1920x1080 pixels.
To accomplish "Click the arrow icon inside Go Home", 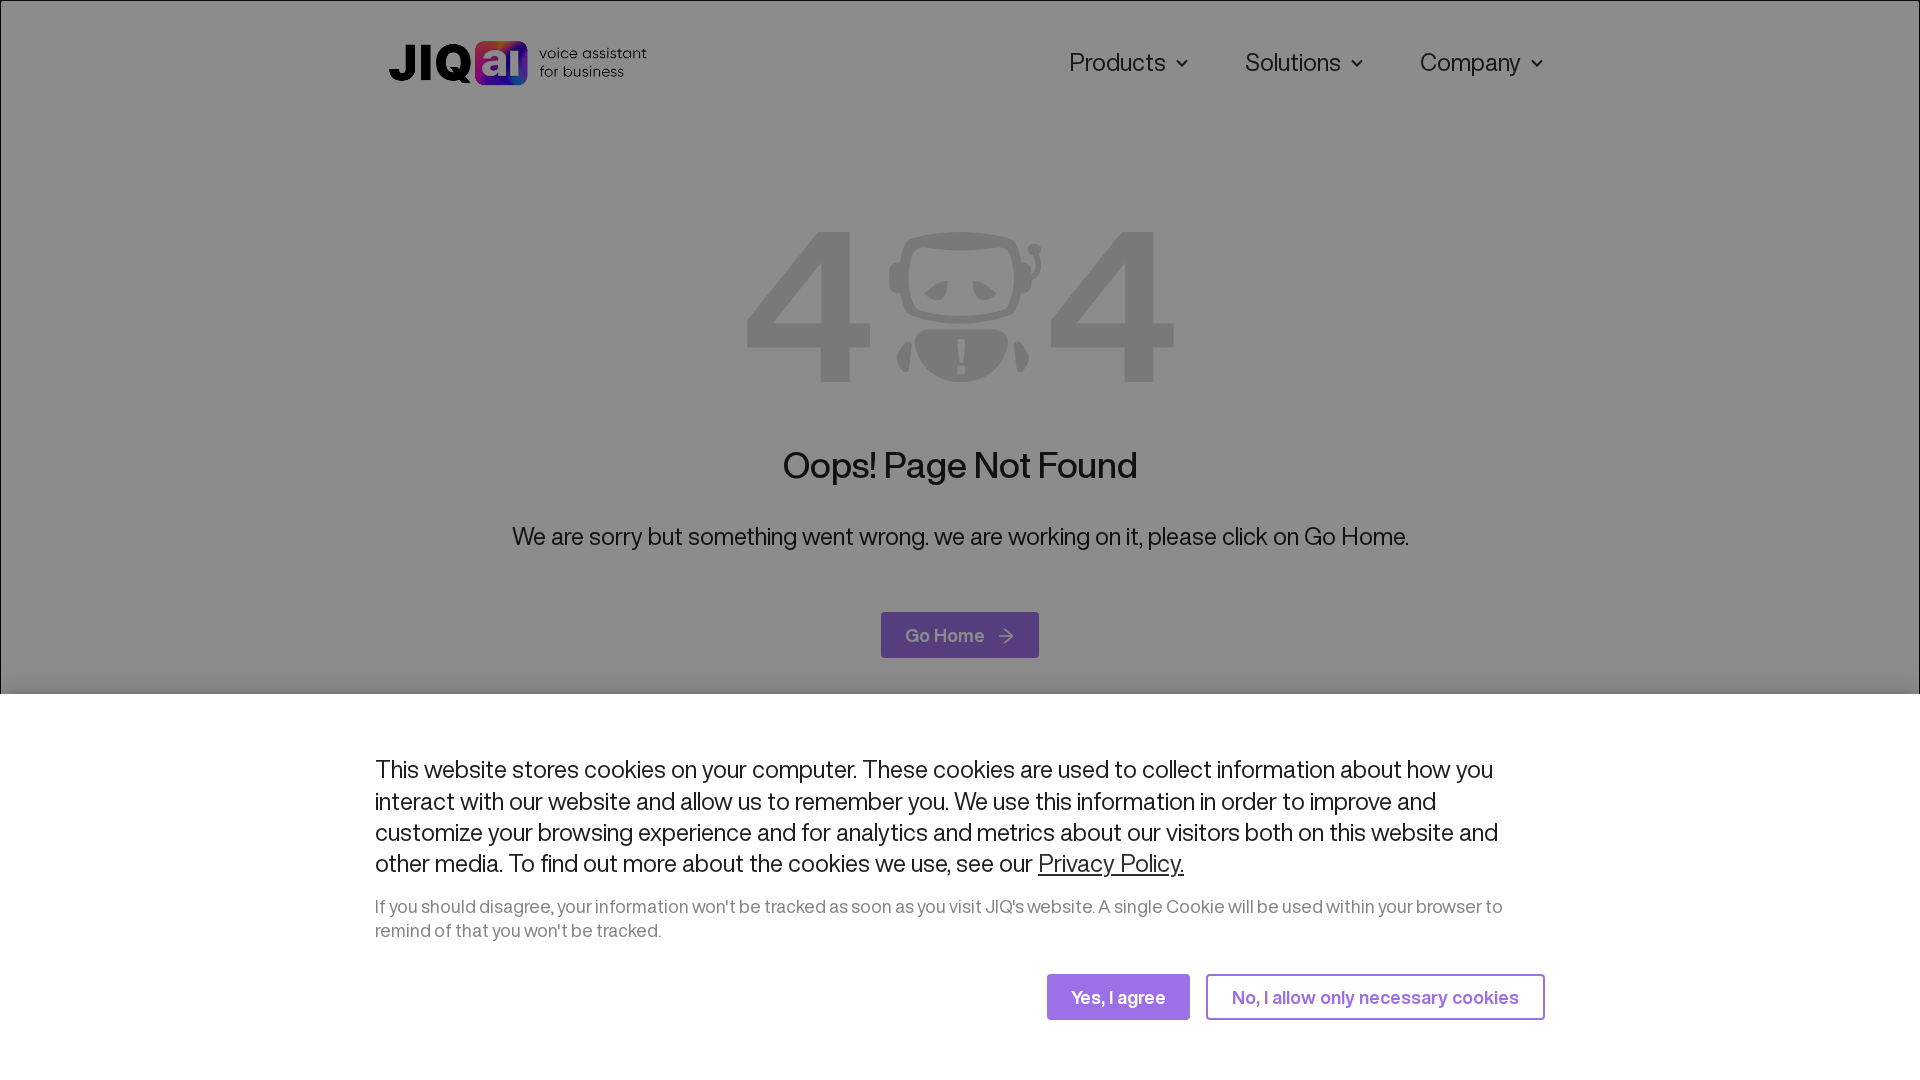I will 1006,636.
